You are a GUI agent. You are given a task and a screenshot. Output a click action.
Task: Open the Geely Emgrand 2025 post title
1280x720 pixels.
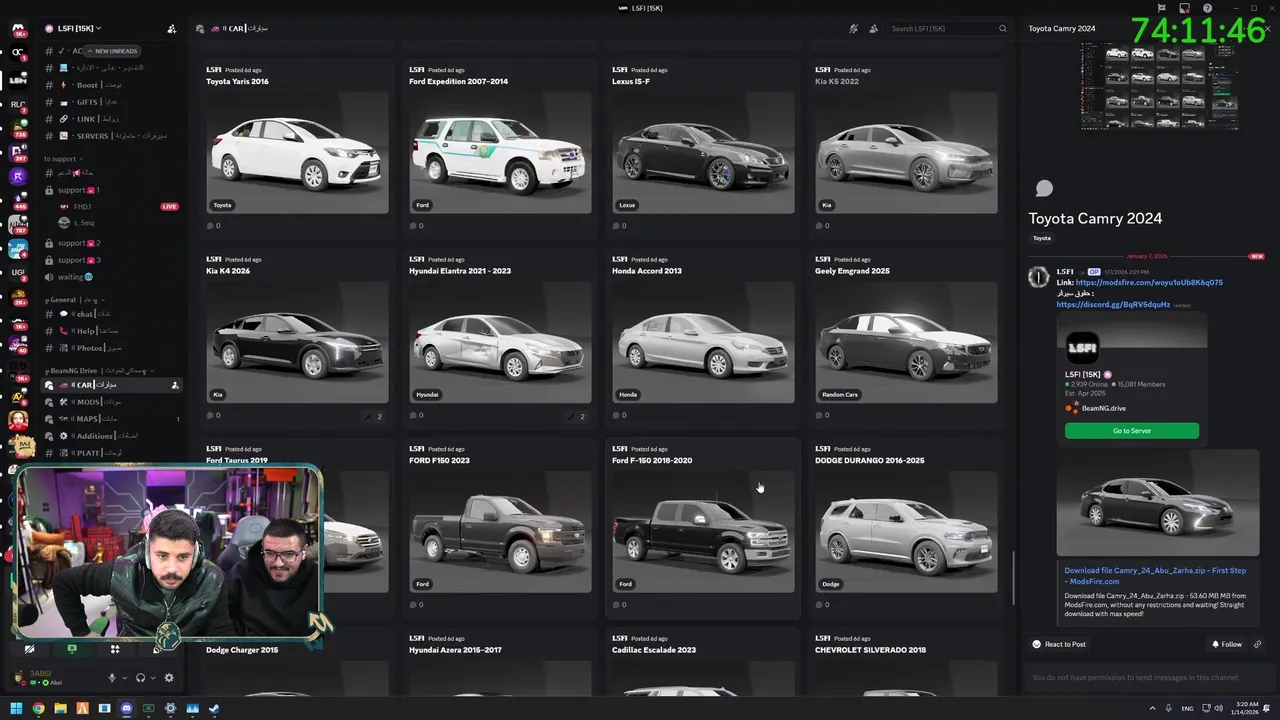(852, 271)
